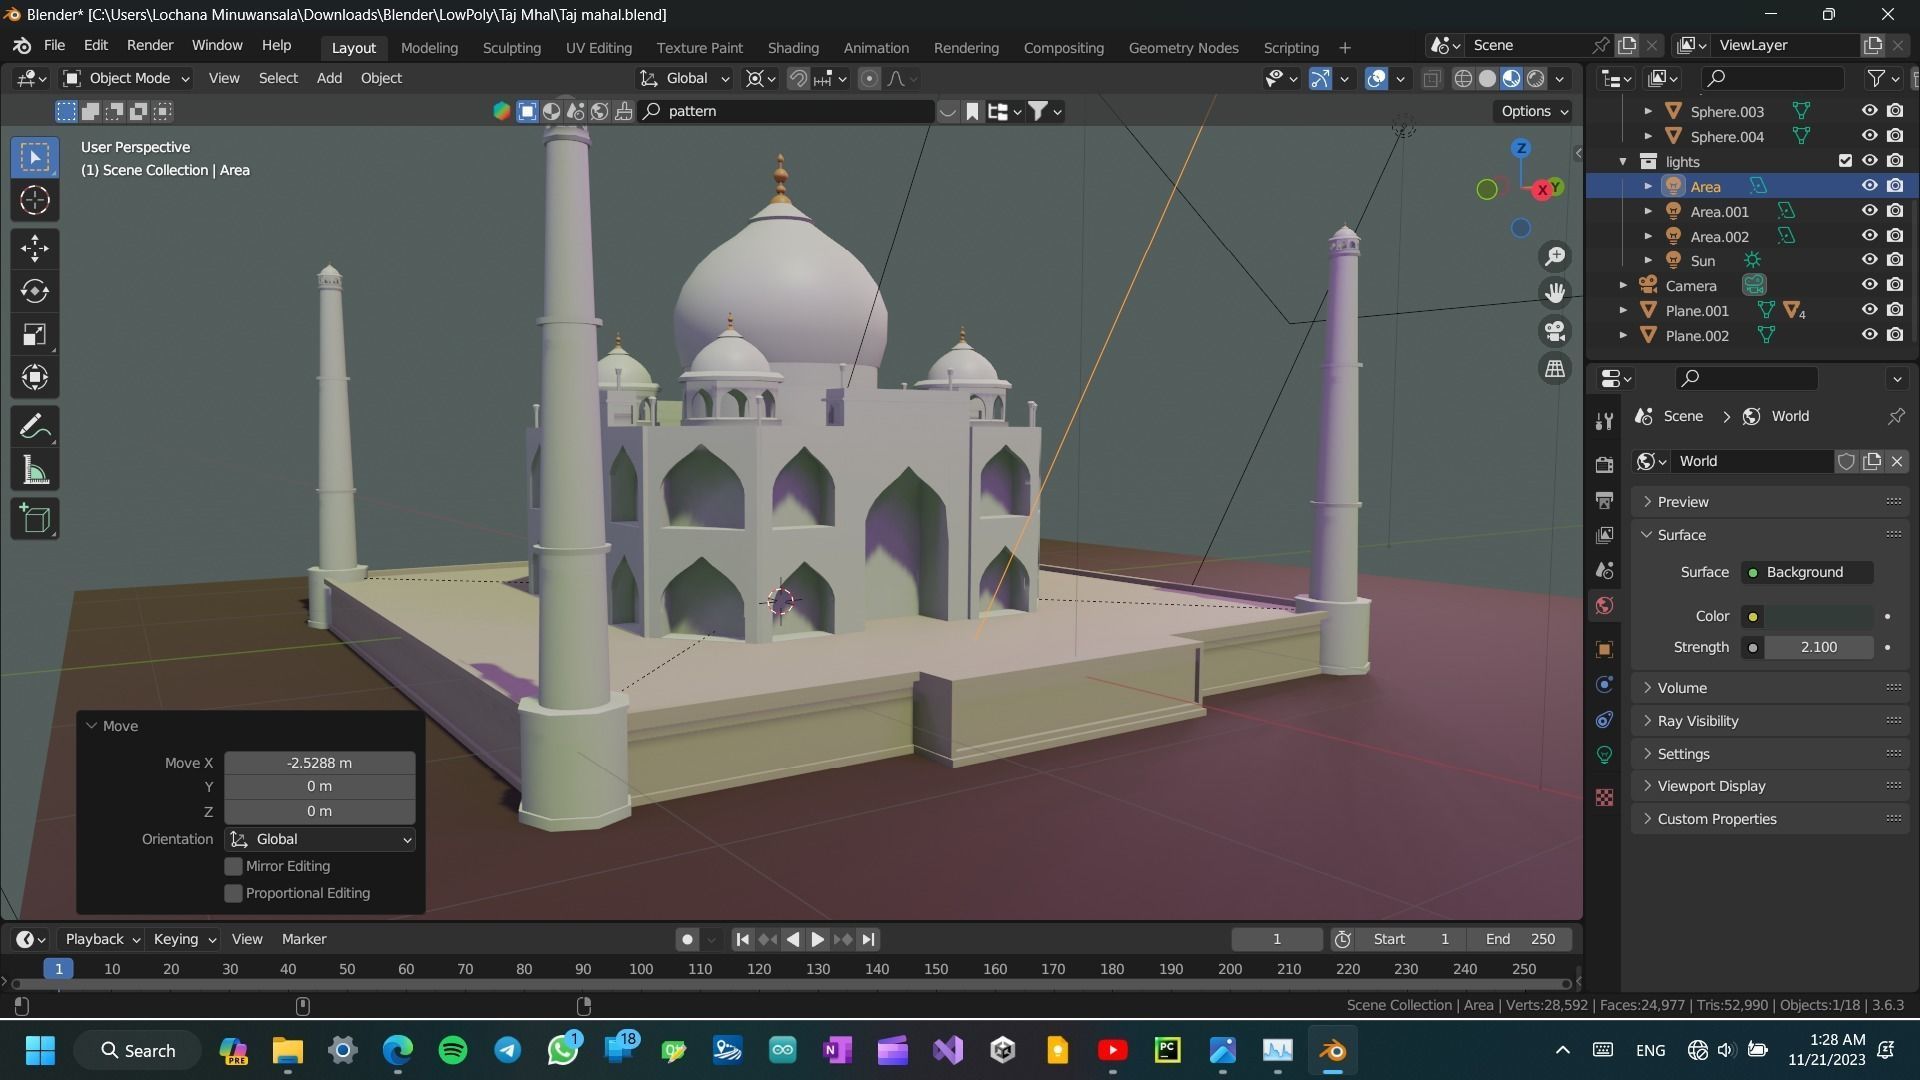
Task: Switch to rendered viewport shading
Action: point(1536,78)
